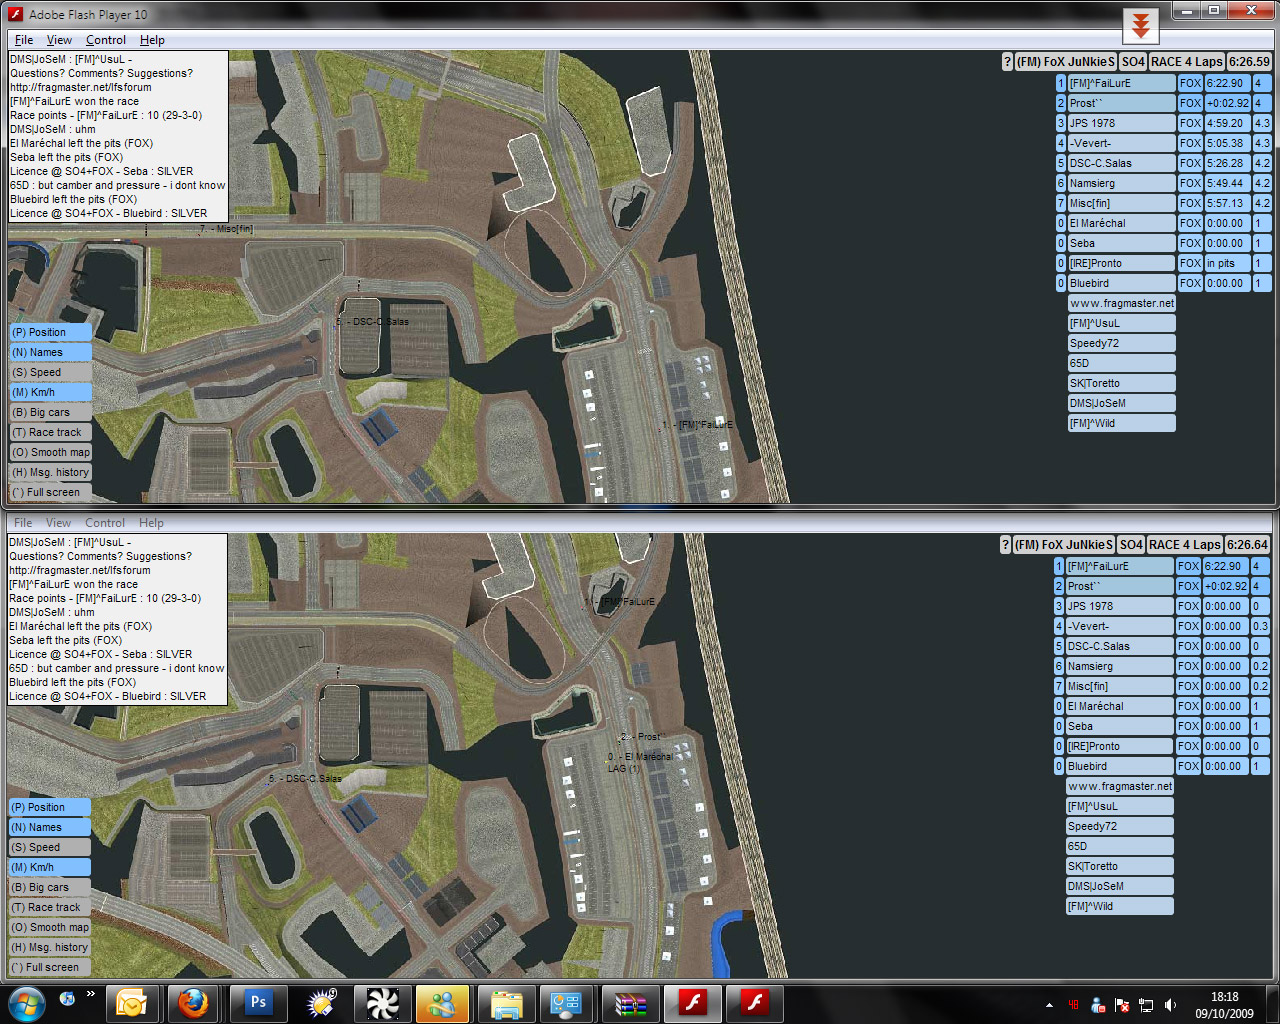The width and height of the screenshot is (1280, 1024).
Task: Toggle (H) Msg. history in bottom window
Action: [49, 947]
